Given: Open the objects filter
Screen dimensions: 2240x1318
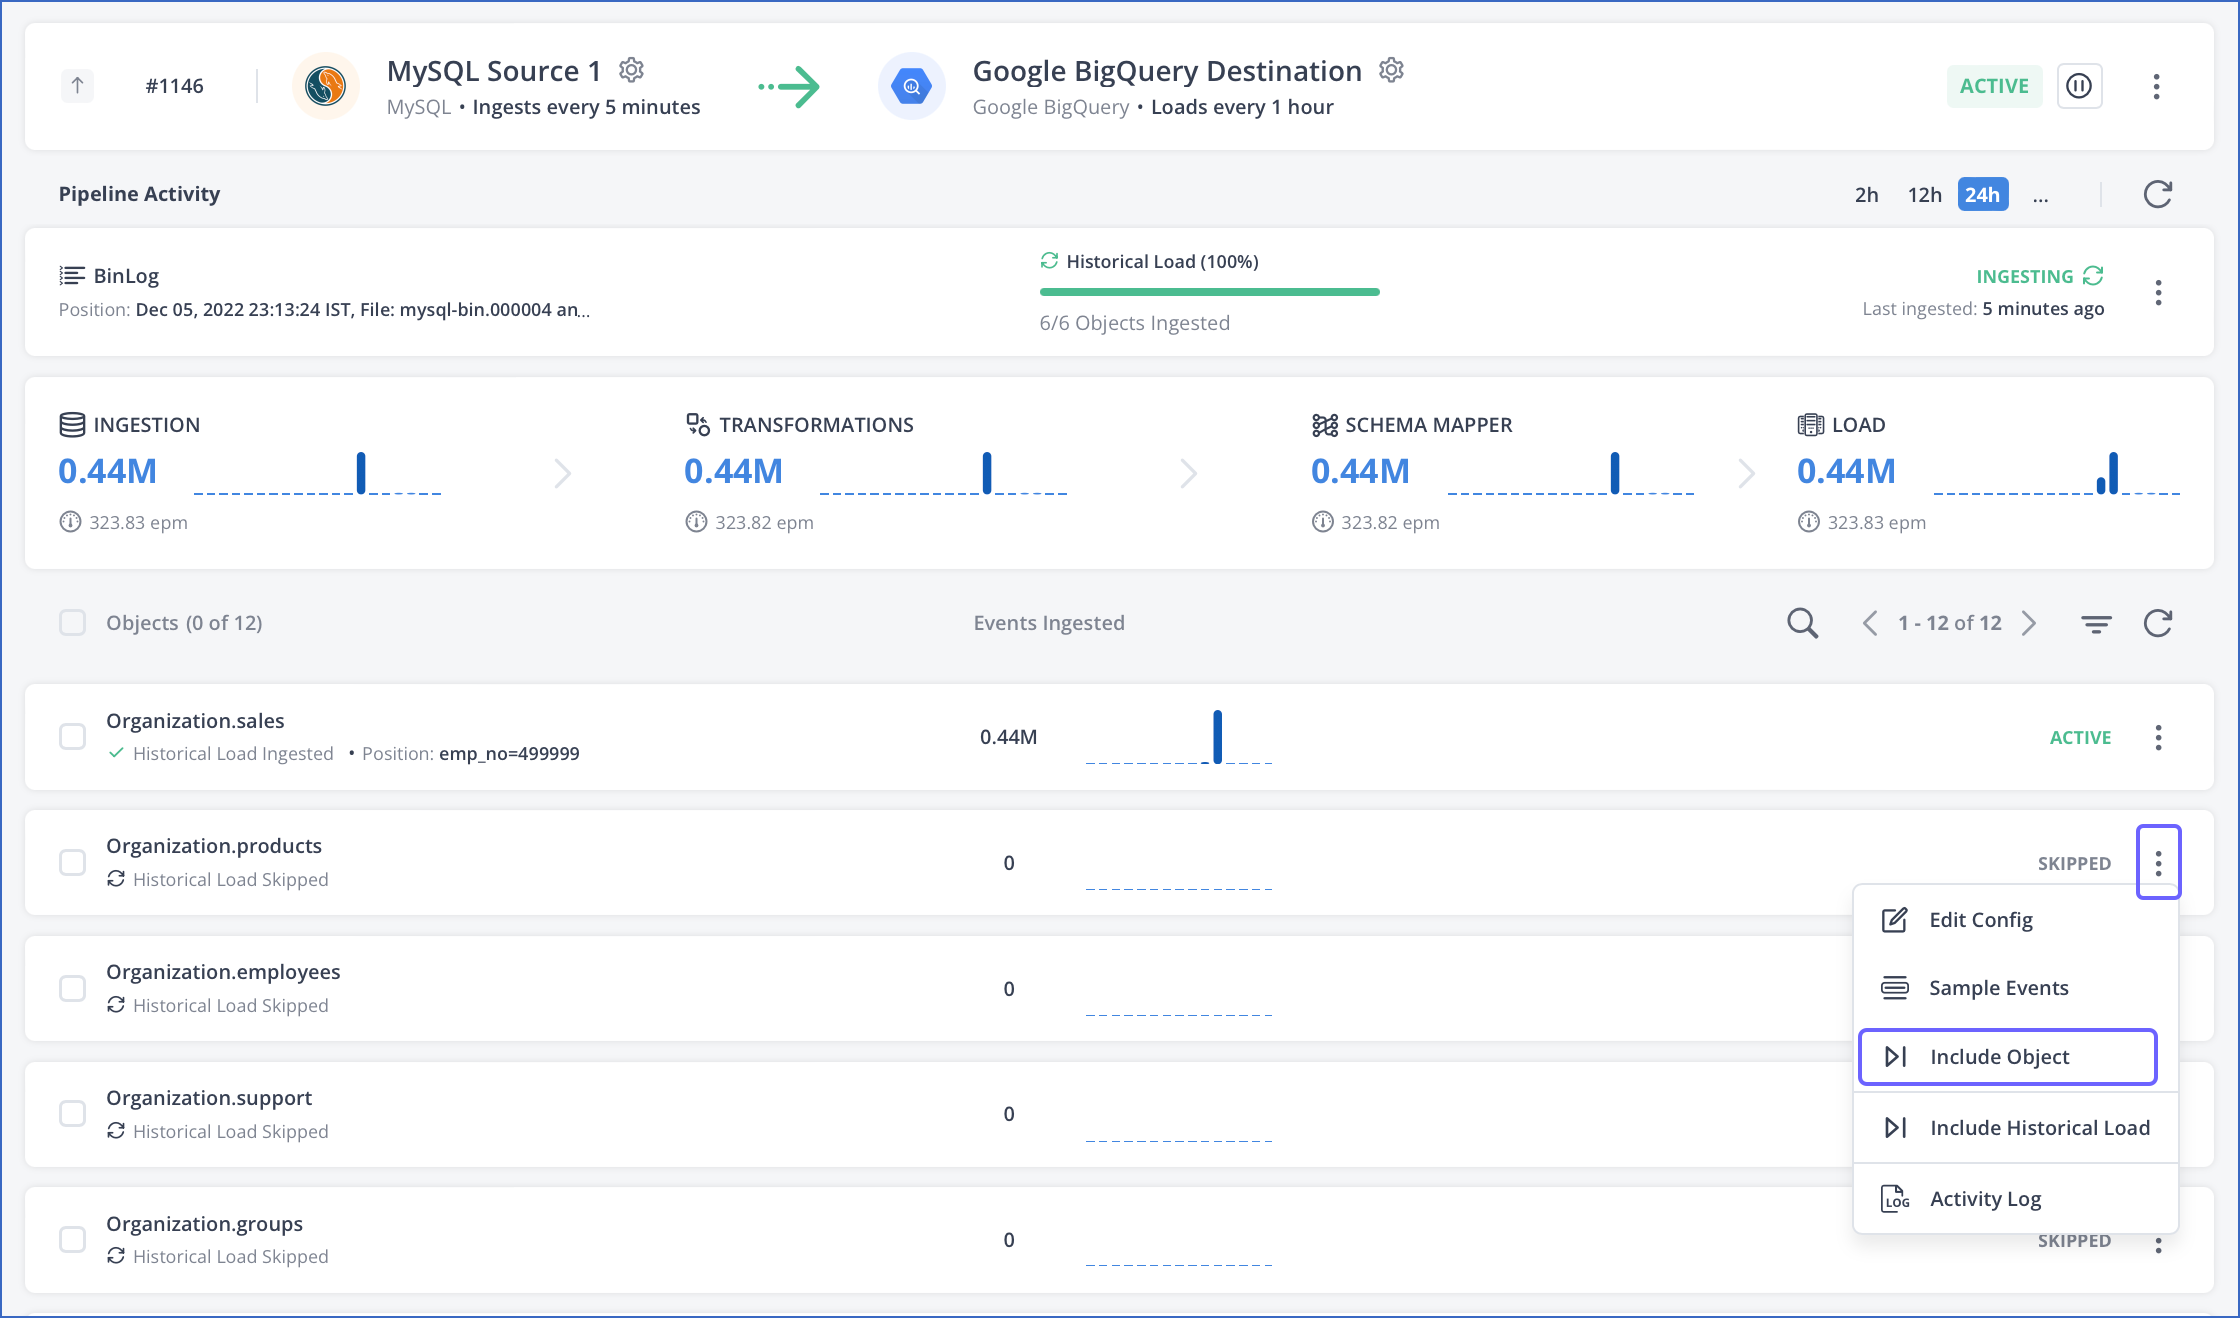Looking at the screenshot, I should (2096, 622).
